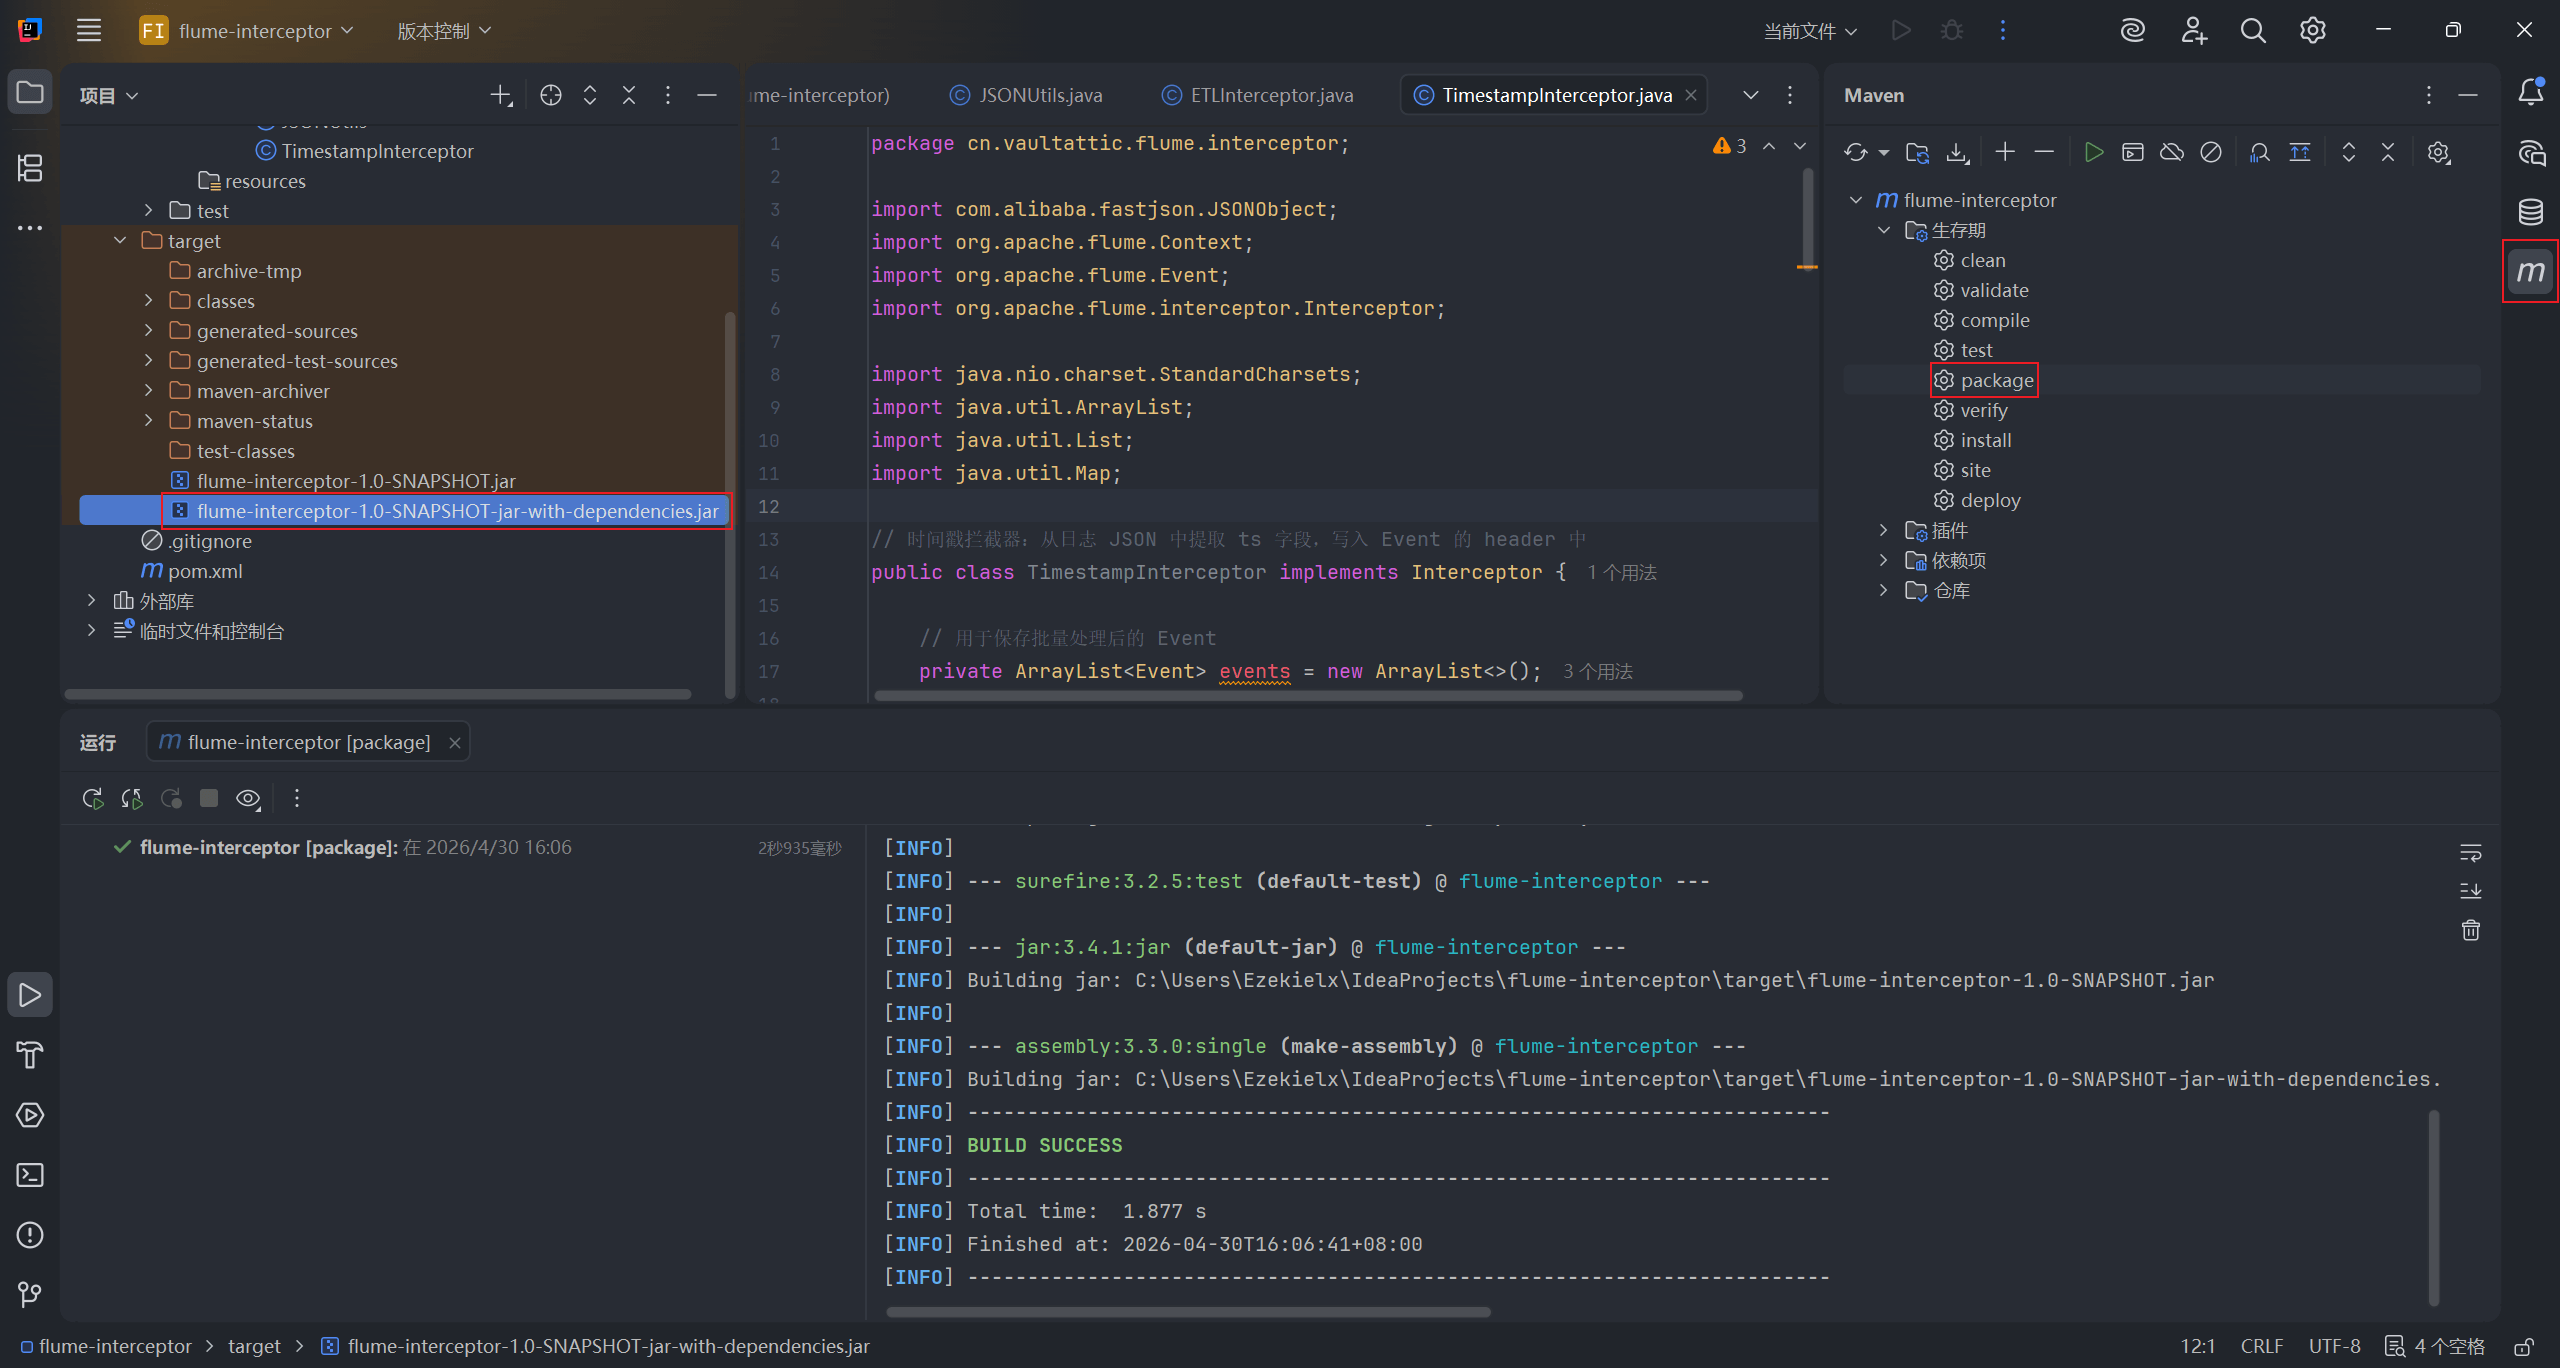Screen dimensions: 2560x1368
Task: Open the Run tool window icon
Action: pyautogui.click(x=30, y=995)
